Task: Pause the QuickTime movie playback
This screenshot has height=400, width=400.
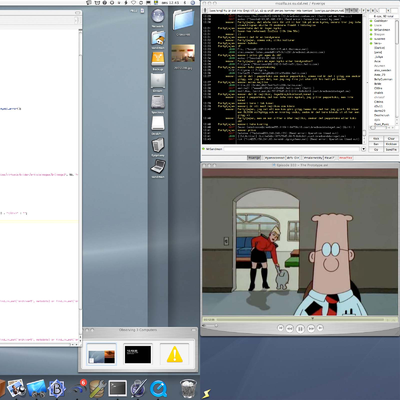Action: point(300,329)
